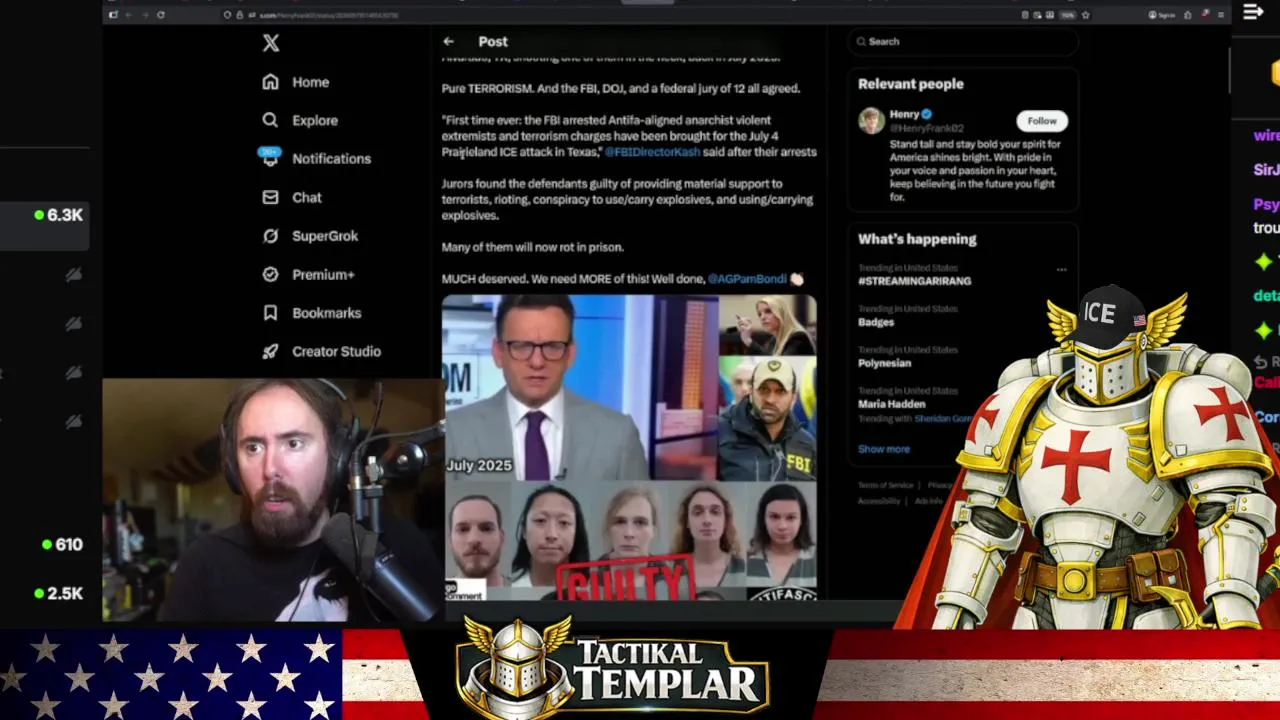
Task: Click the "Pure TERRORISM" post sentence
Action: point(621,88)
